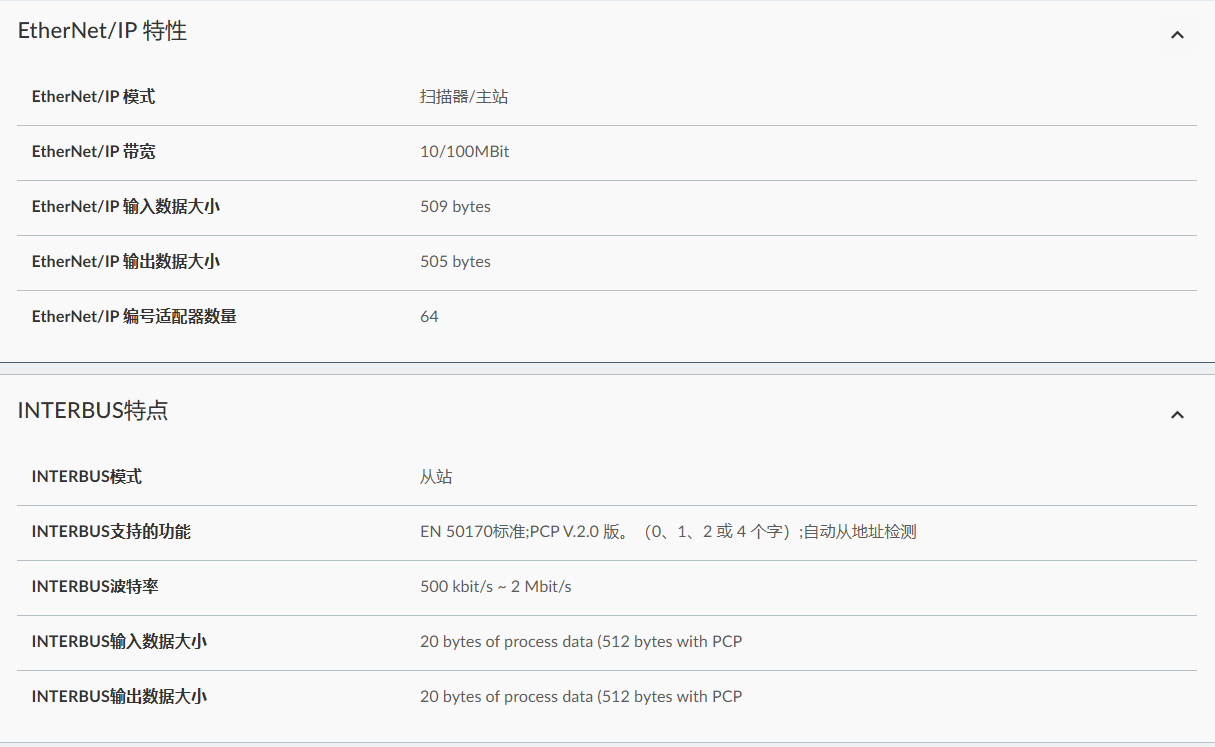Click the adapter count value 64
Viewport: 1215px width, 747px height.
click(429, 317)
